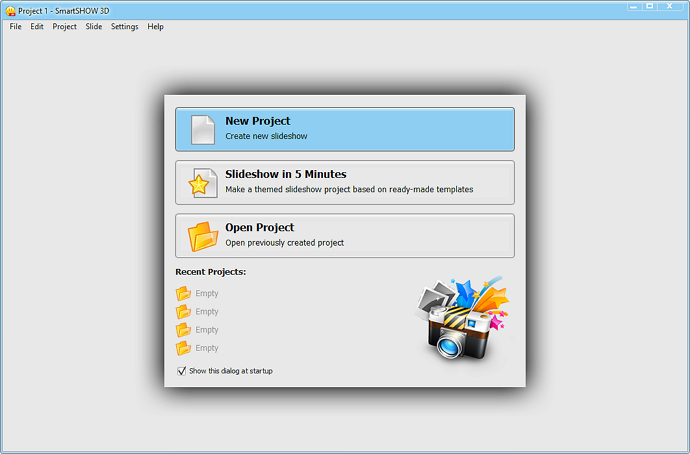Image resolution: width=690 pixels, height=454 pixels.
Task: Open the Slide menu
Action: pos(94,26)
